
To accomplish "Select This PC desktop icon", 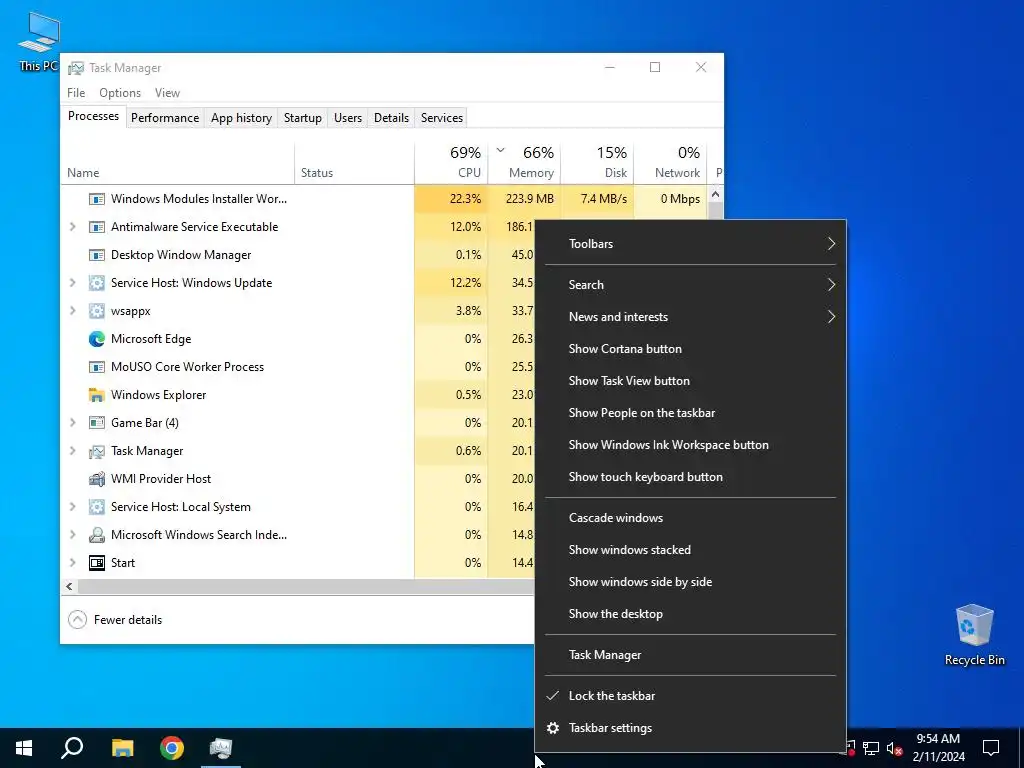I will [39, 40].
